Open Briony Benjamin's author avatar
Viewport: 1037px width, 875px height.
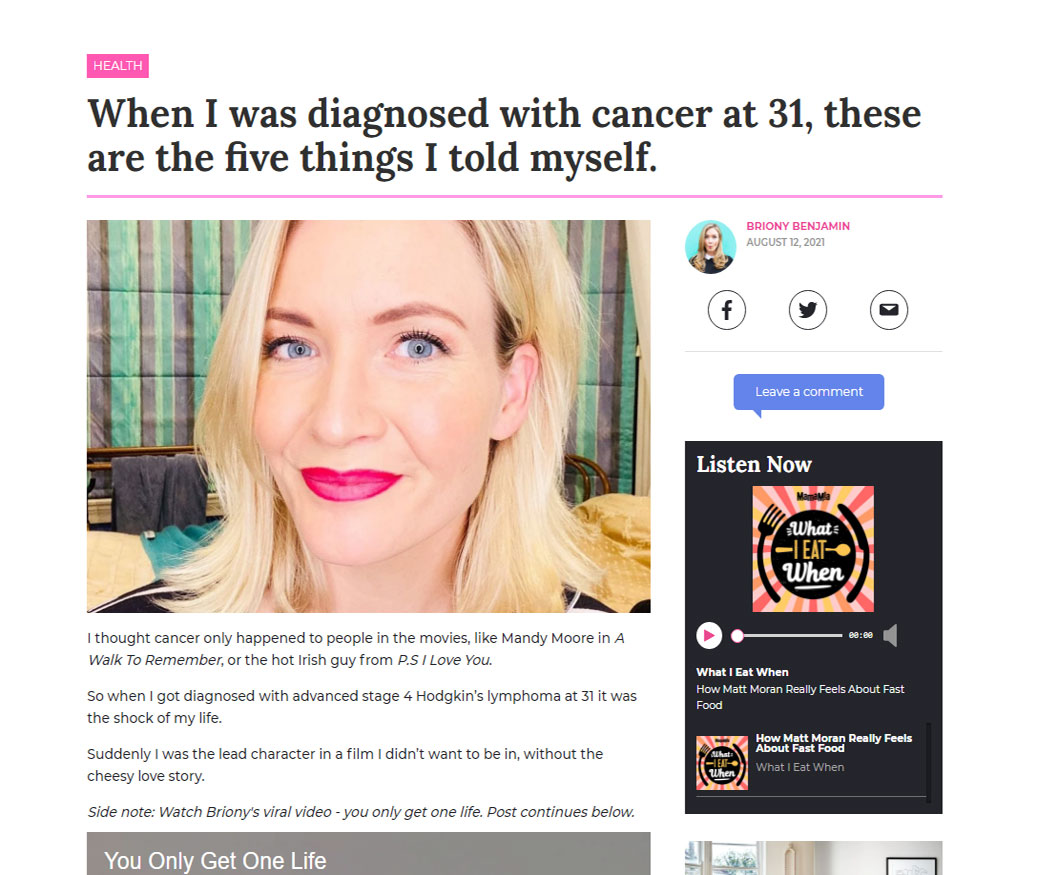coord(710,247)
